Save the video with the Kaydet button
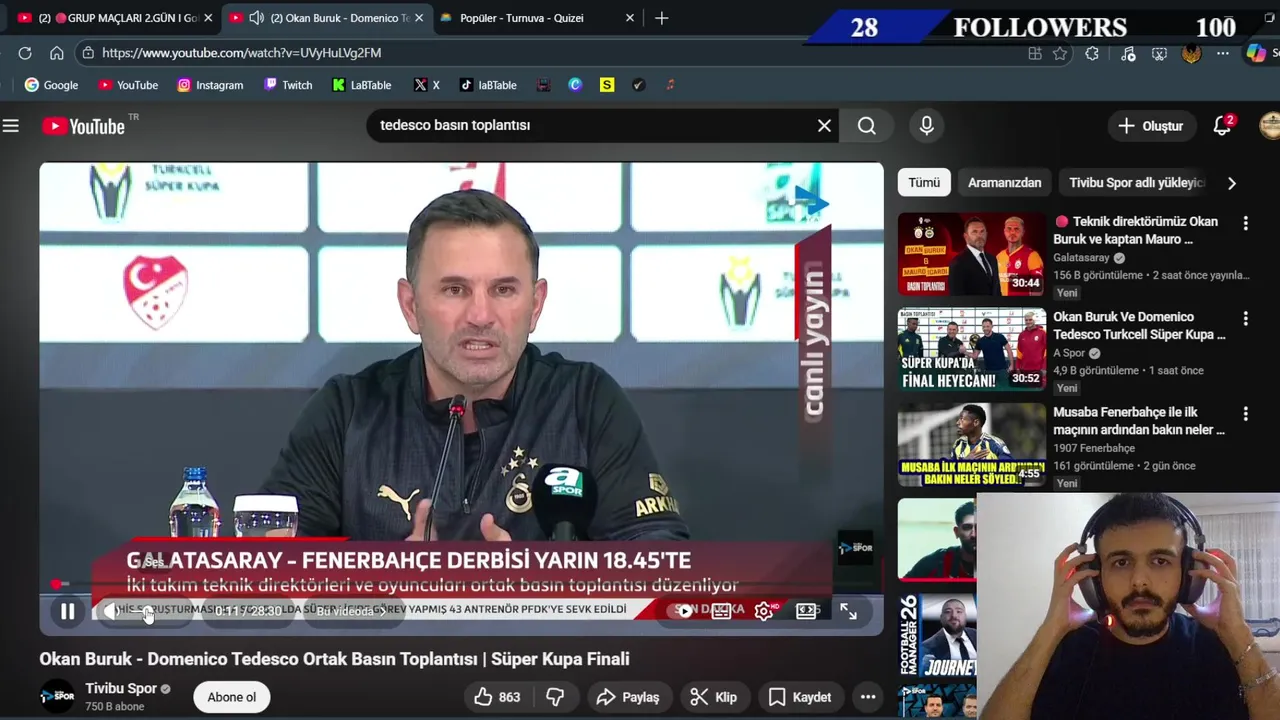Screen dimensions: 1280x720 [800, 697]
